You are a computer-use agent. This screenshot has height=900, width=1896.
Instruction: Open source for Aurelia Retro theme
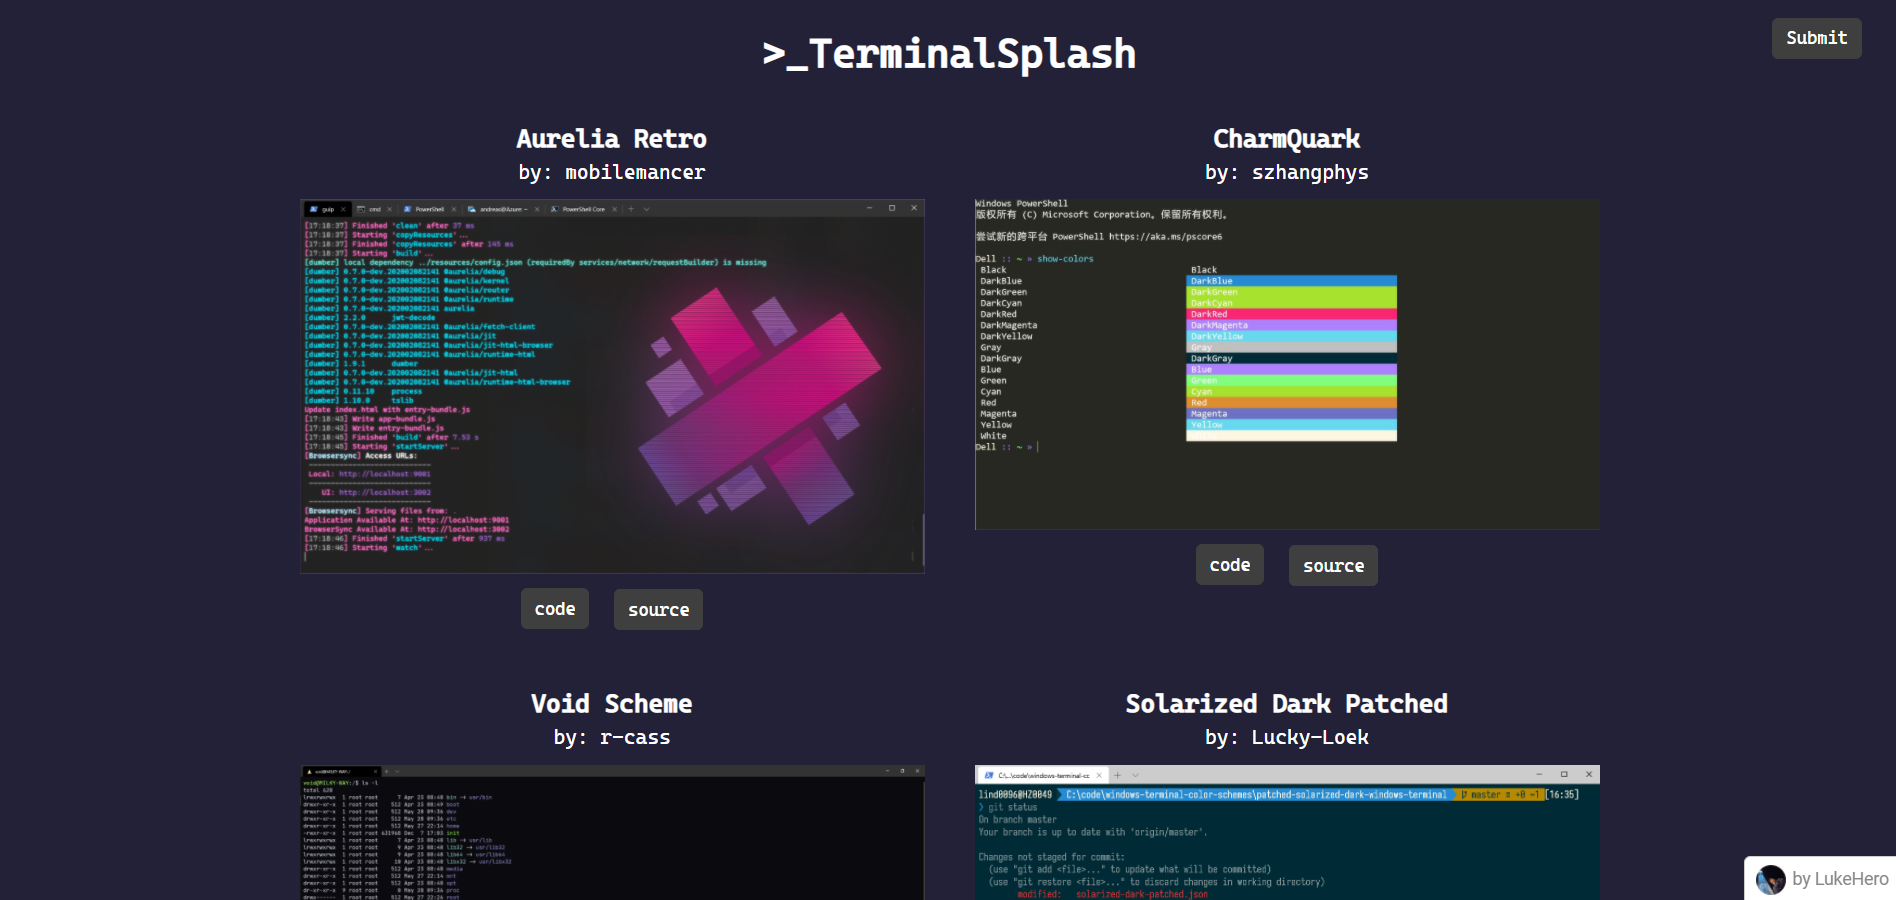[658, 609]
